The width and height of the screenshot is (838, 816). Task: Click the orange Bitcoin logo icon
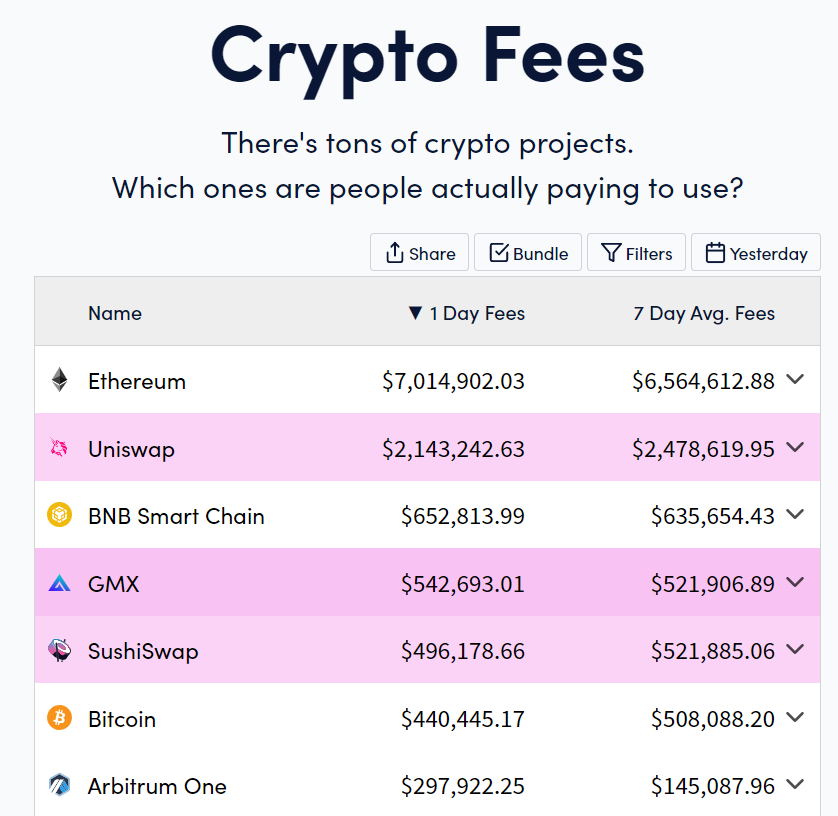(59, 717)
